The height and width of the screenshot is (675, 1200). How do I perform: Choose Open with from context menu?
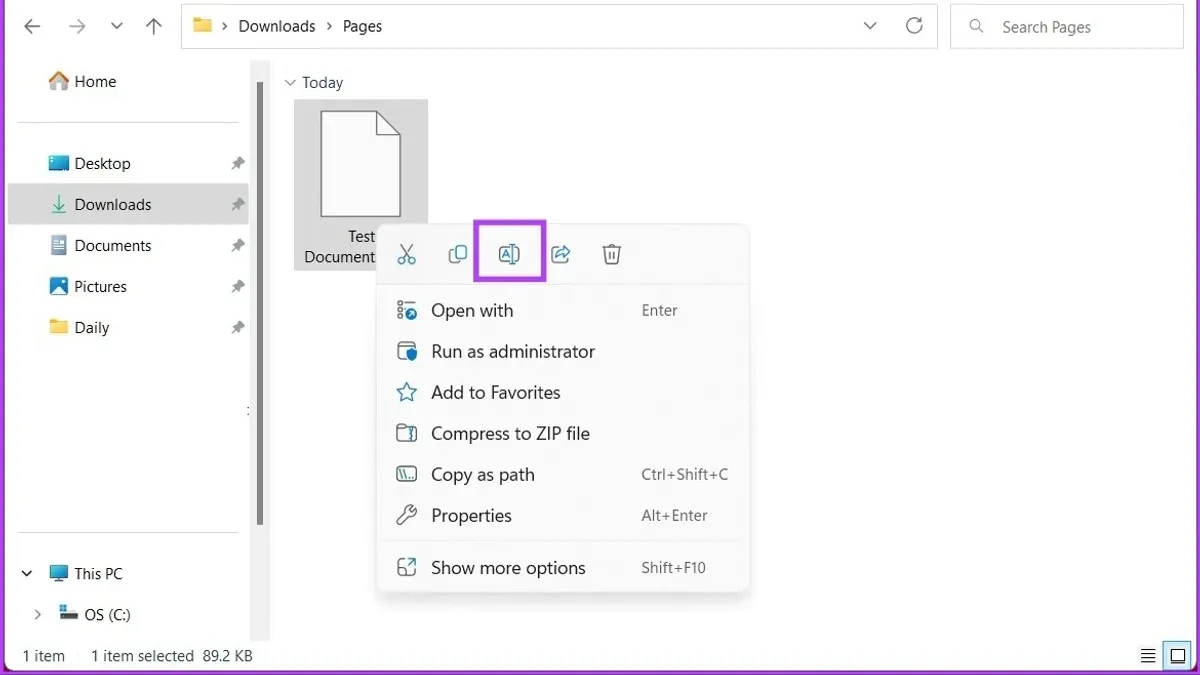click(562, 311)
